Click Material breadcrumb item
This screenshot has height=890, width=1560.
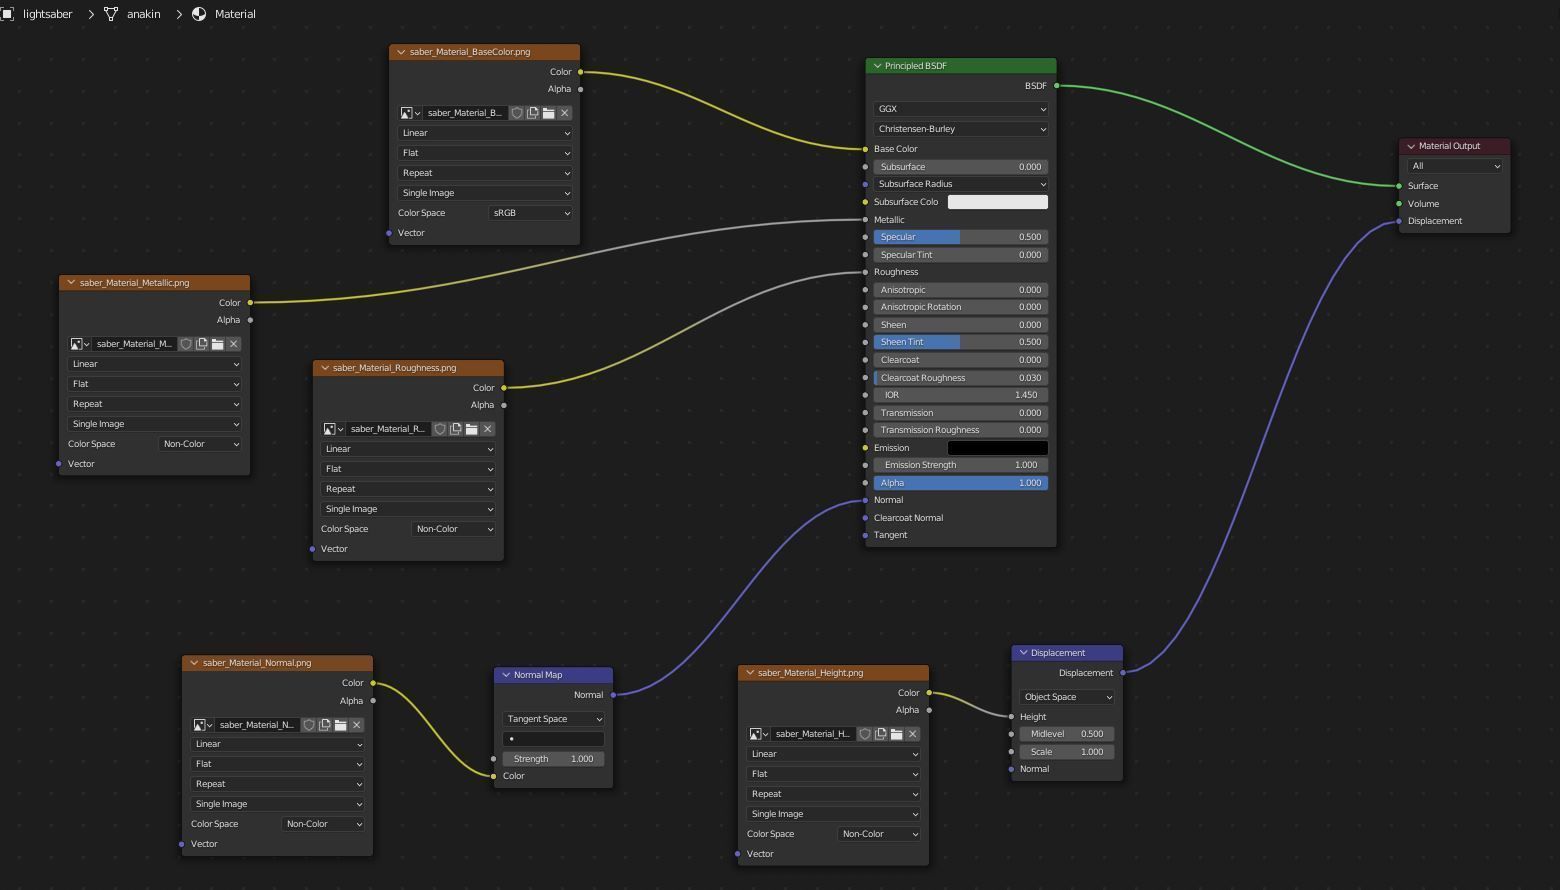pos(235,14)
